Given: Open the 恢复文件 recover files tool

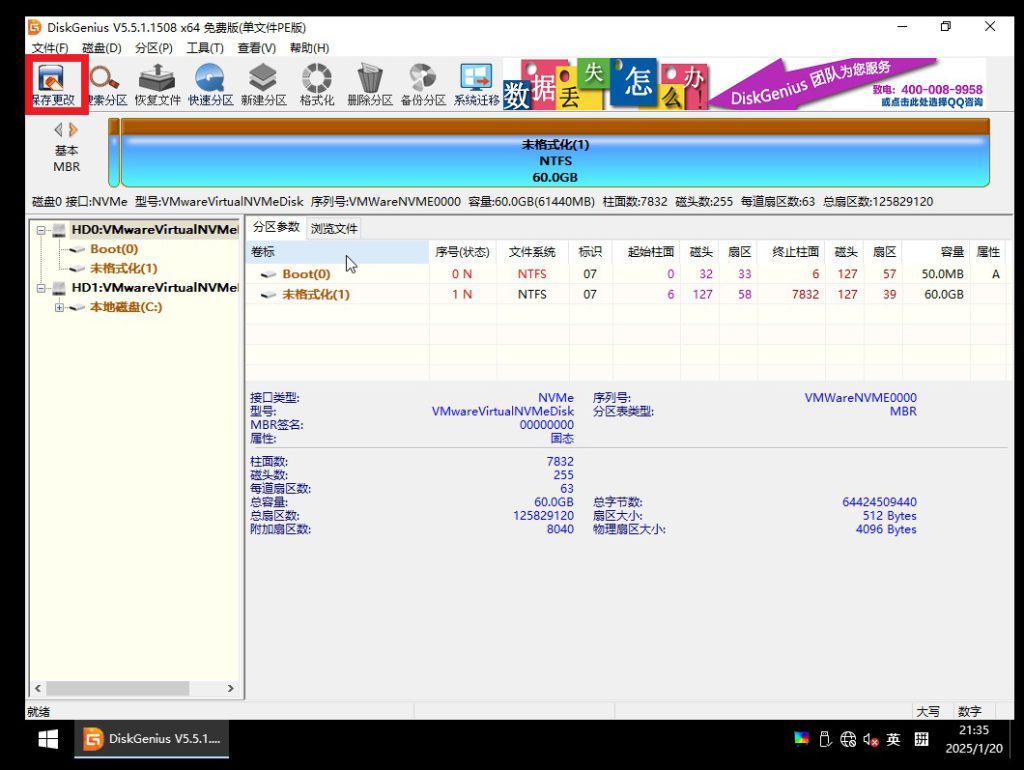Looking at the screenshot, I should tap(157, 84).
